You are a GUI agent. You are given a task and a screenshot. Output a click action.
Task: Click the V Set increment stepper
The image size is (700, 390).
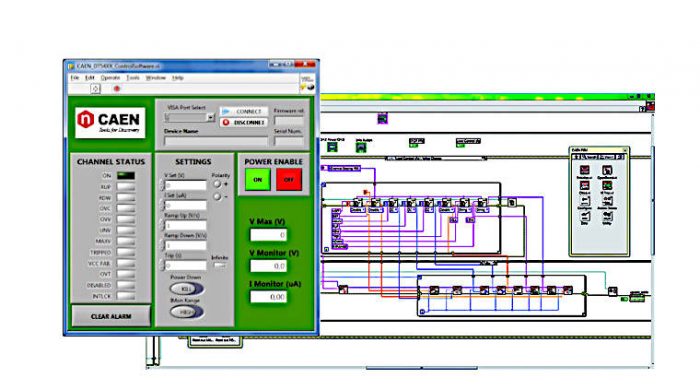[x=162, y=183]
